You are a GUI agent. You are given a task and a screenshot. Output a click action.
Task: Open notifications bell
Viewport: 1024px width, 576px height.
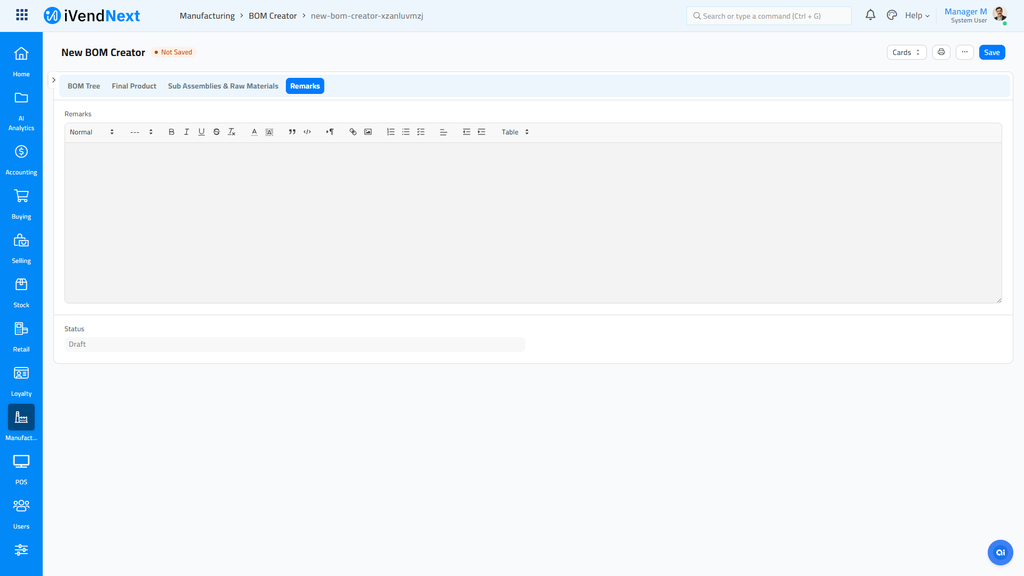[x=870, y=15]
